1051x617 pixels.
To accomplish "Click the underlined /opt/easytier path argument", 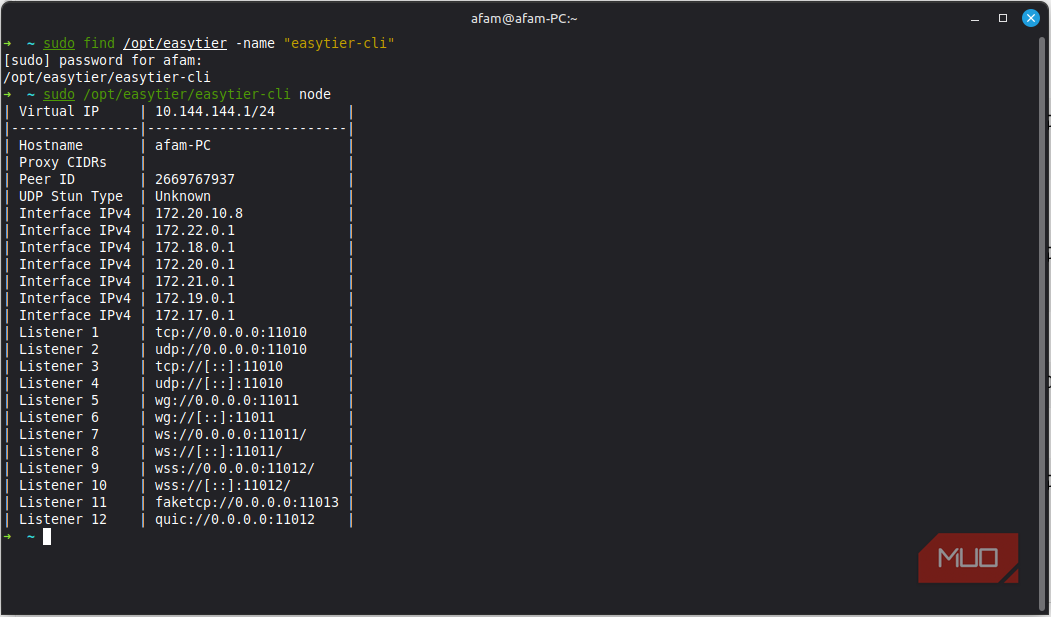I will coord(175,44).
